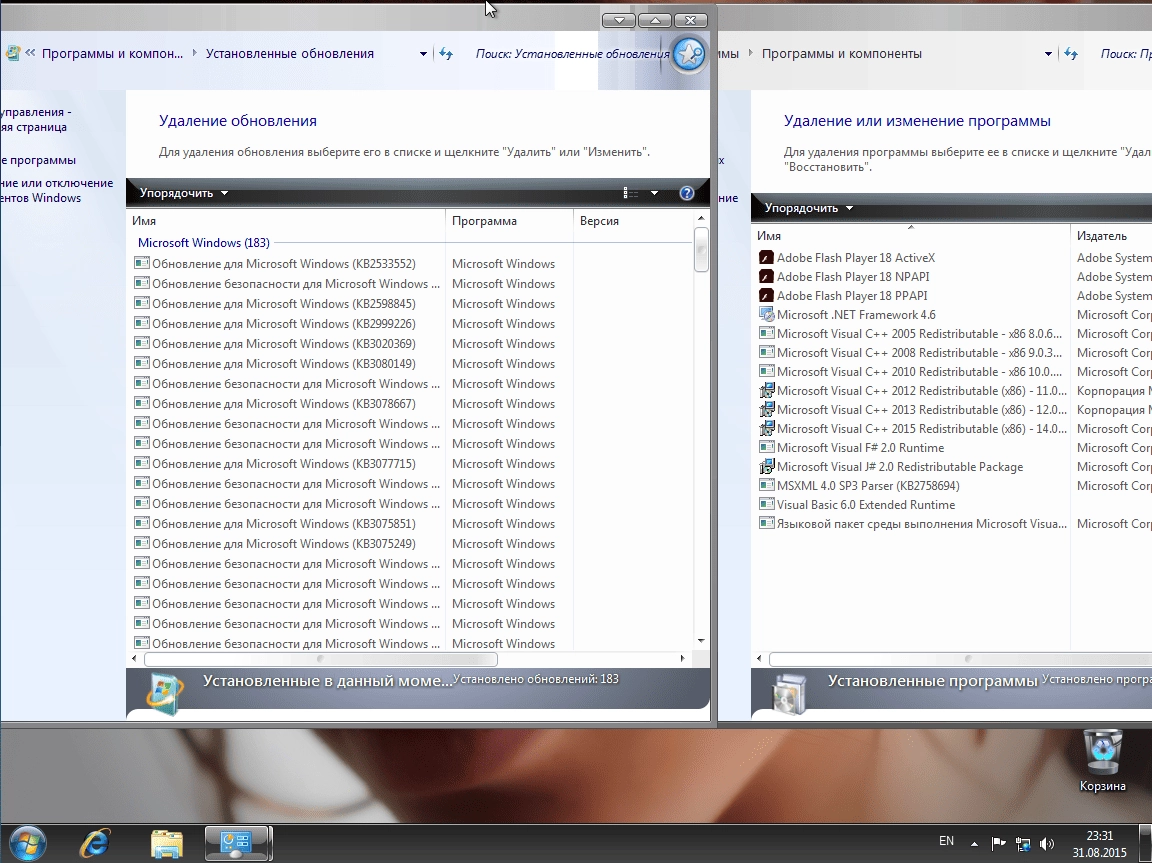Refresh the Installed Updates address bar
Viewport: 1152px width, 863px height.
446,54
